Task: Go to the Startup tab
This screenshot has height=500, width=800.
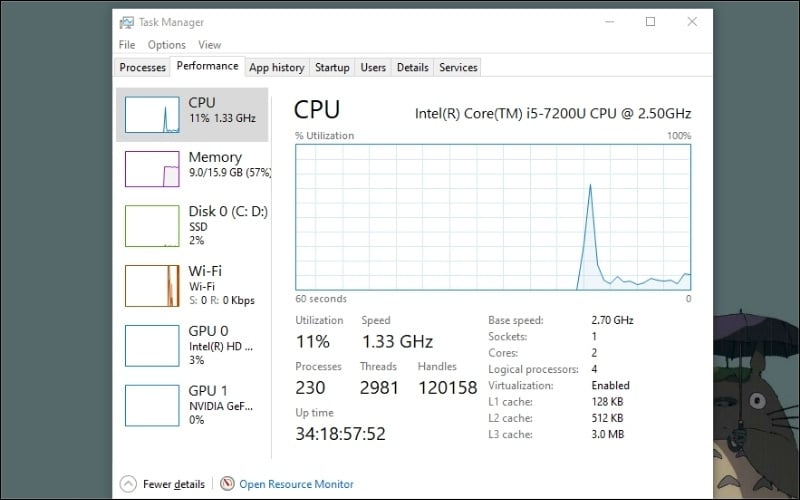Action: (x=332, y=67)
